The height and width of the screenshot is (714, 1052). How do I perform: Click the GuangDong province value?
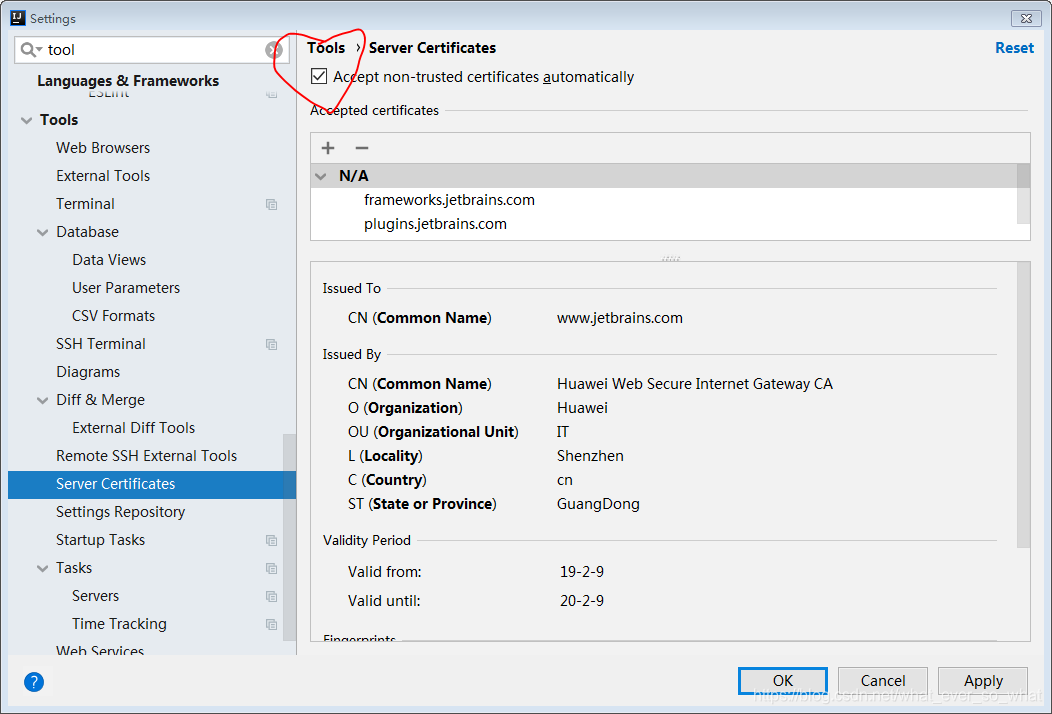click(x=598, y=504)
